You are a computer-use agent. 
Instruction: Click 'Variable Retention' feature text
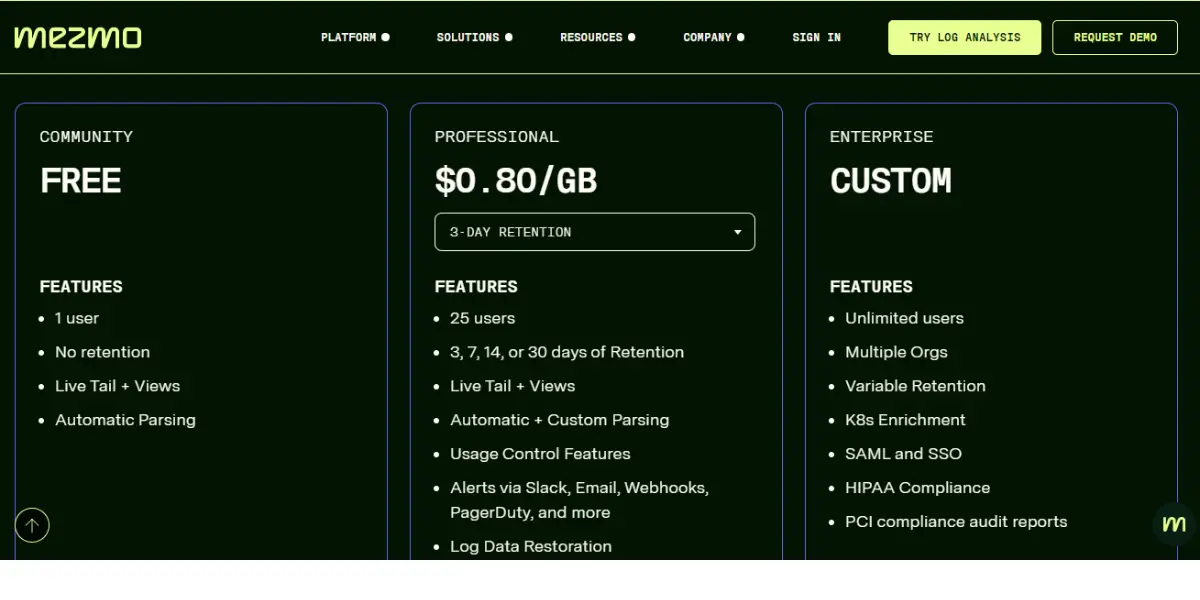pyautogui.click(x=916, y=386)
